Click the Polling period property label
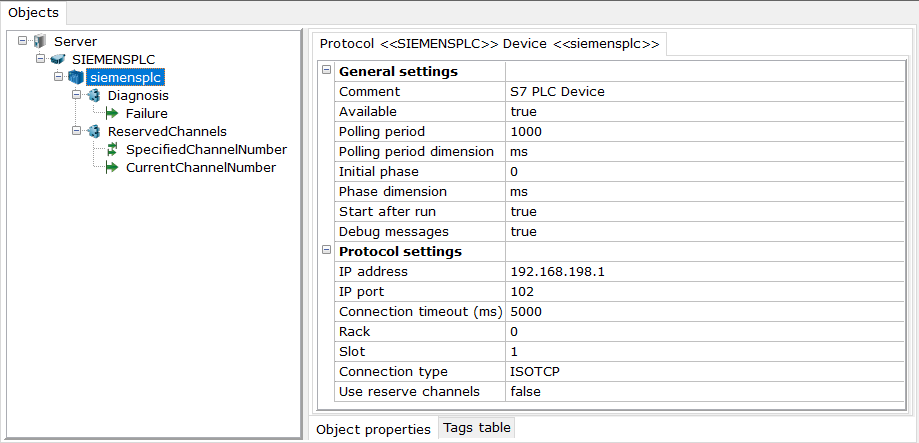919x443 pixels. 382,131
